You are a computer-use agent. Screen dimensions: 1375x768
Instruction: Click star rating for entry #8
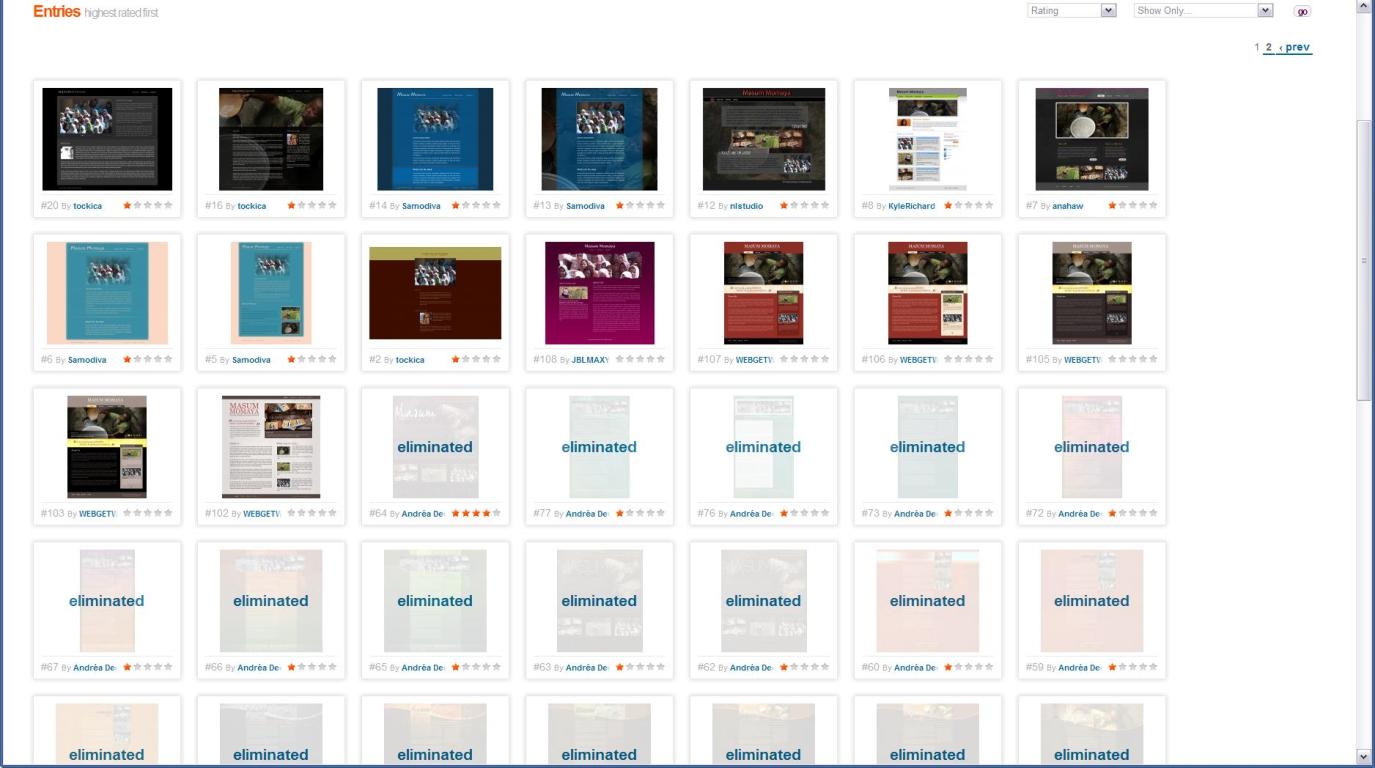968,205
